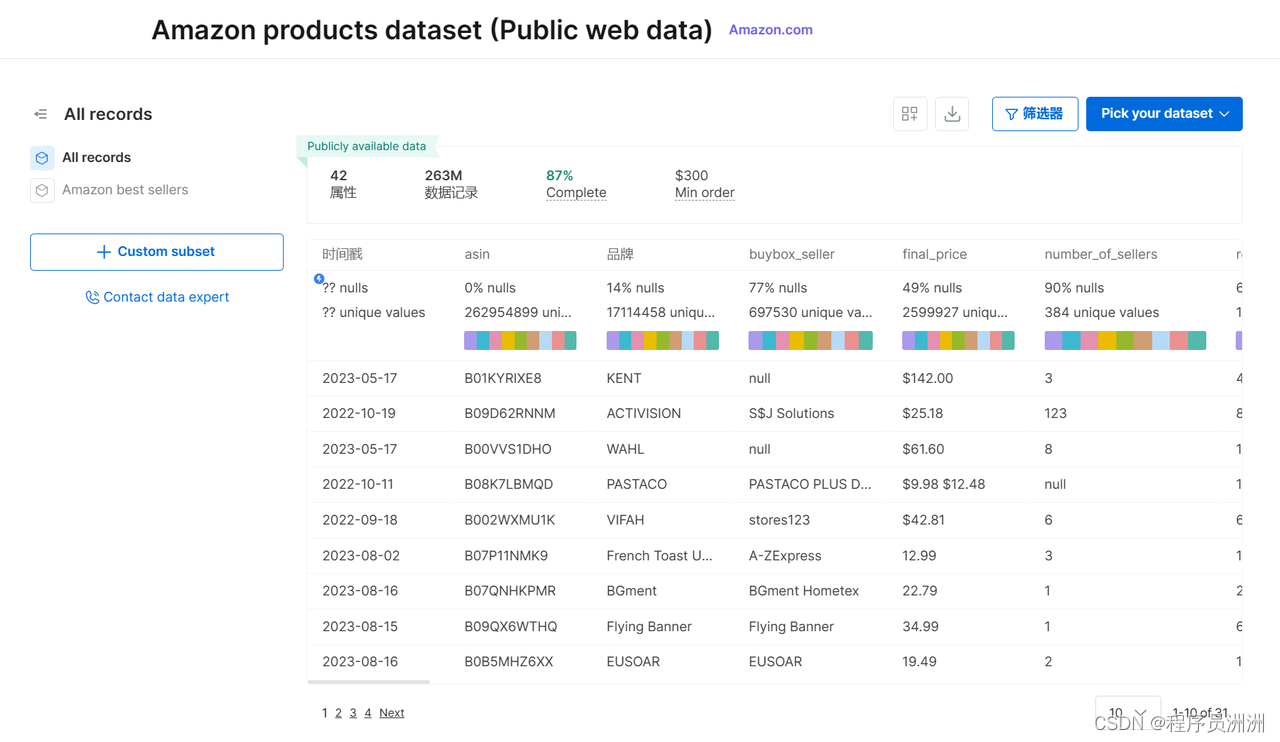The height and width of the screenshot is (742, 1280).
Task: Click the phone icon beside Contact data expert
Action: [92, 297]
